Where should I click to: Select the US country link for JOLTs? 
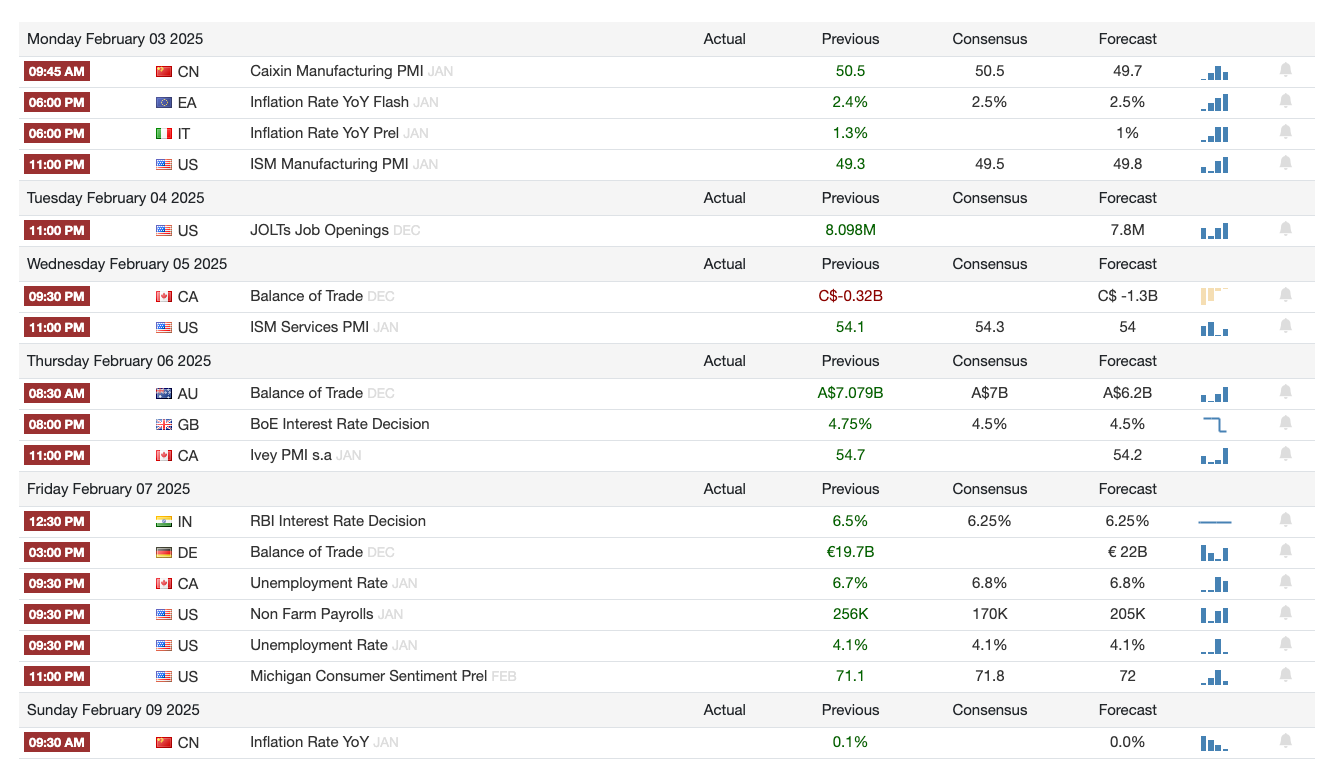click(188, 230)
